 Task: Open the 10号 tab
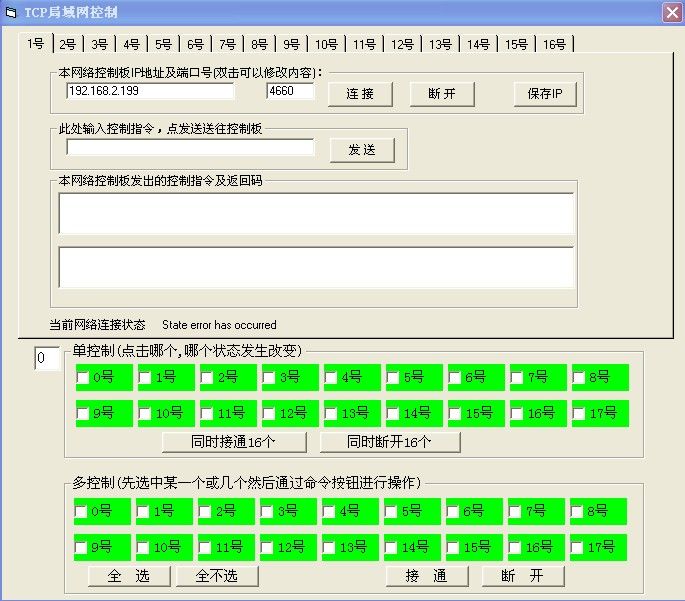click(326, 44)
